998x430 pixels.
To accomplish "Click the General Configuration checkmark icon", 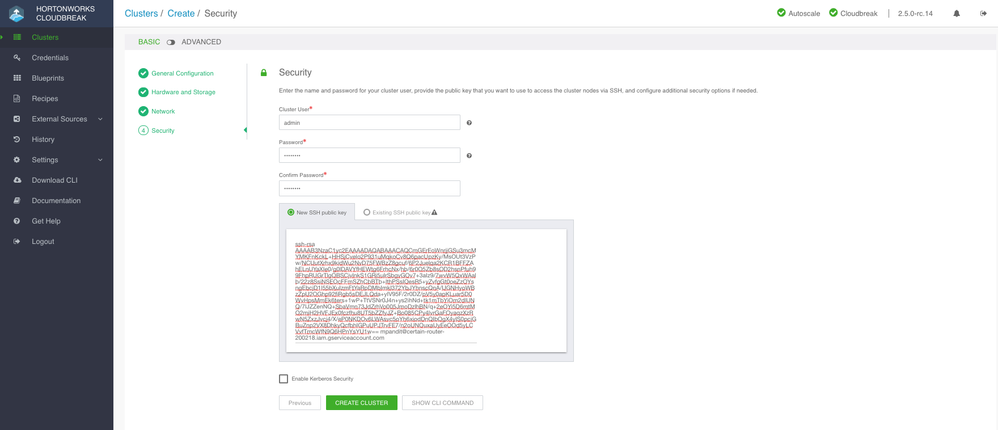I will [143, 73].
